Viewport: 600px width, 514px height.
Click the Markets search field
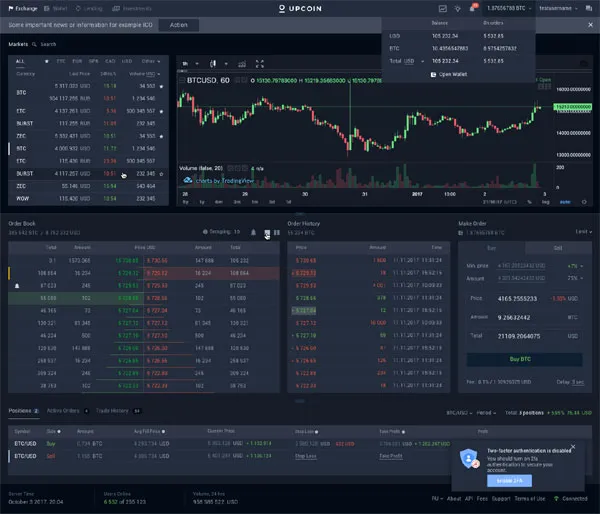49,44
